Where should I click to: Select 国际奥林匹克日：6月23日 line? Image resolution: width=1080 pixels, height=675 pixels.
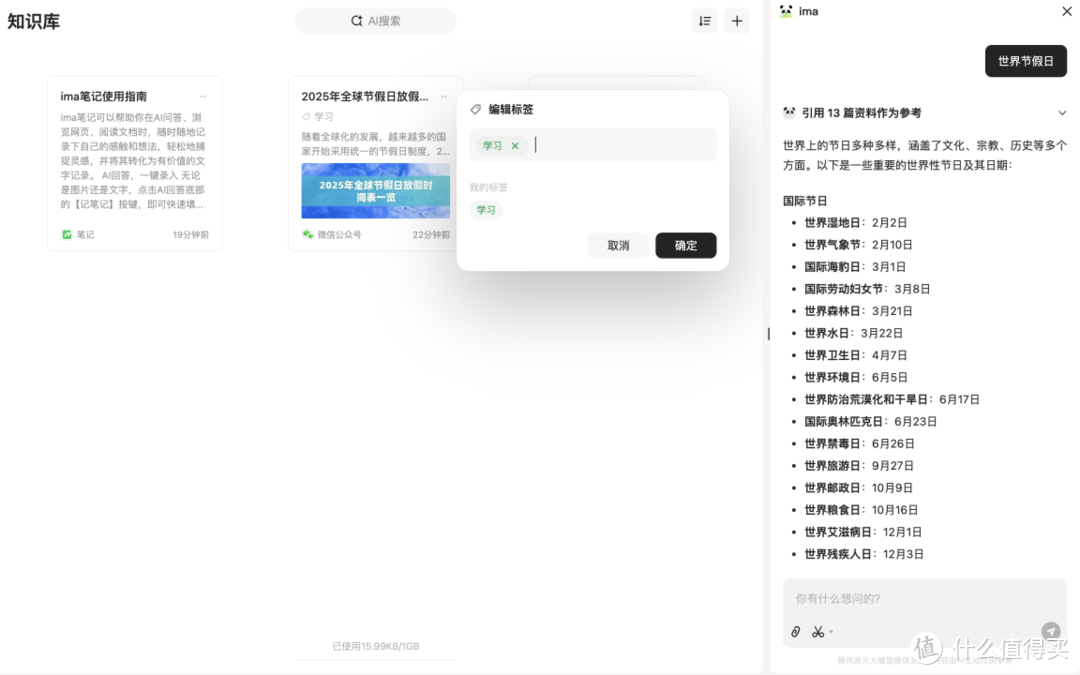click(871, 421)
